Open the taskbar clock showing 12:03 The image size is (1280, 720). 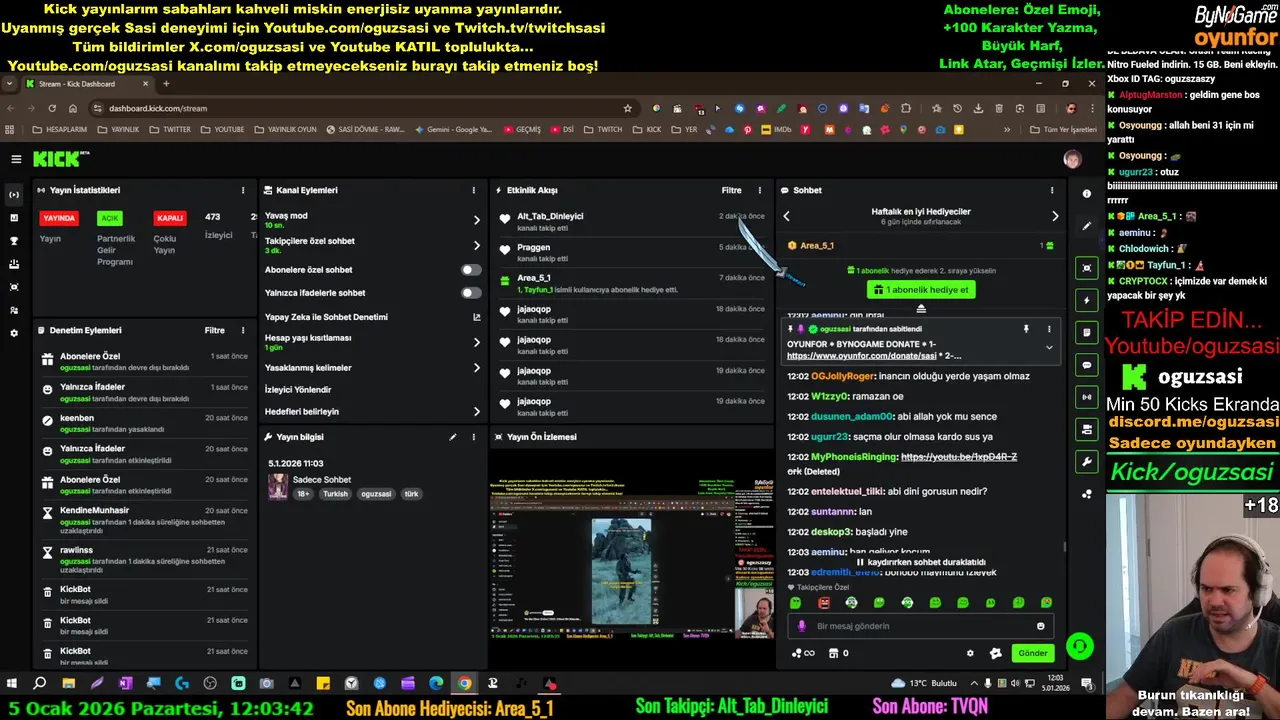(x=1055, y=683)
